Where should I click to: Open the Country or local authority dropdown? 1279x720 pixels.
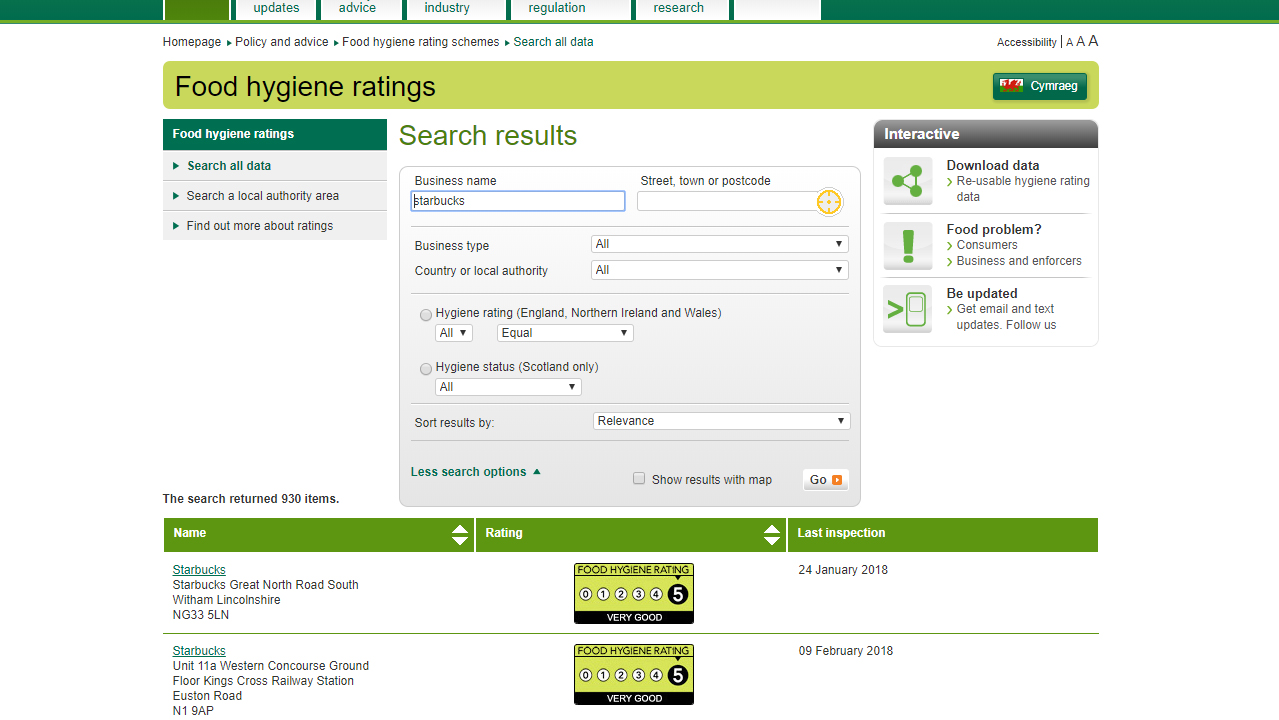[719, 270]
